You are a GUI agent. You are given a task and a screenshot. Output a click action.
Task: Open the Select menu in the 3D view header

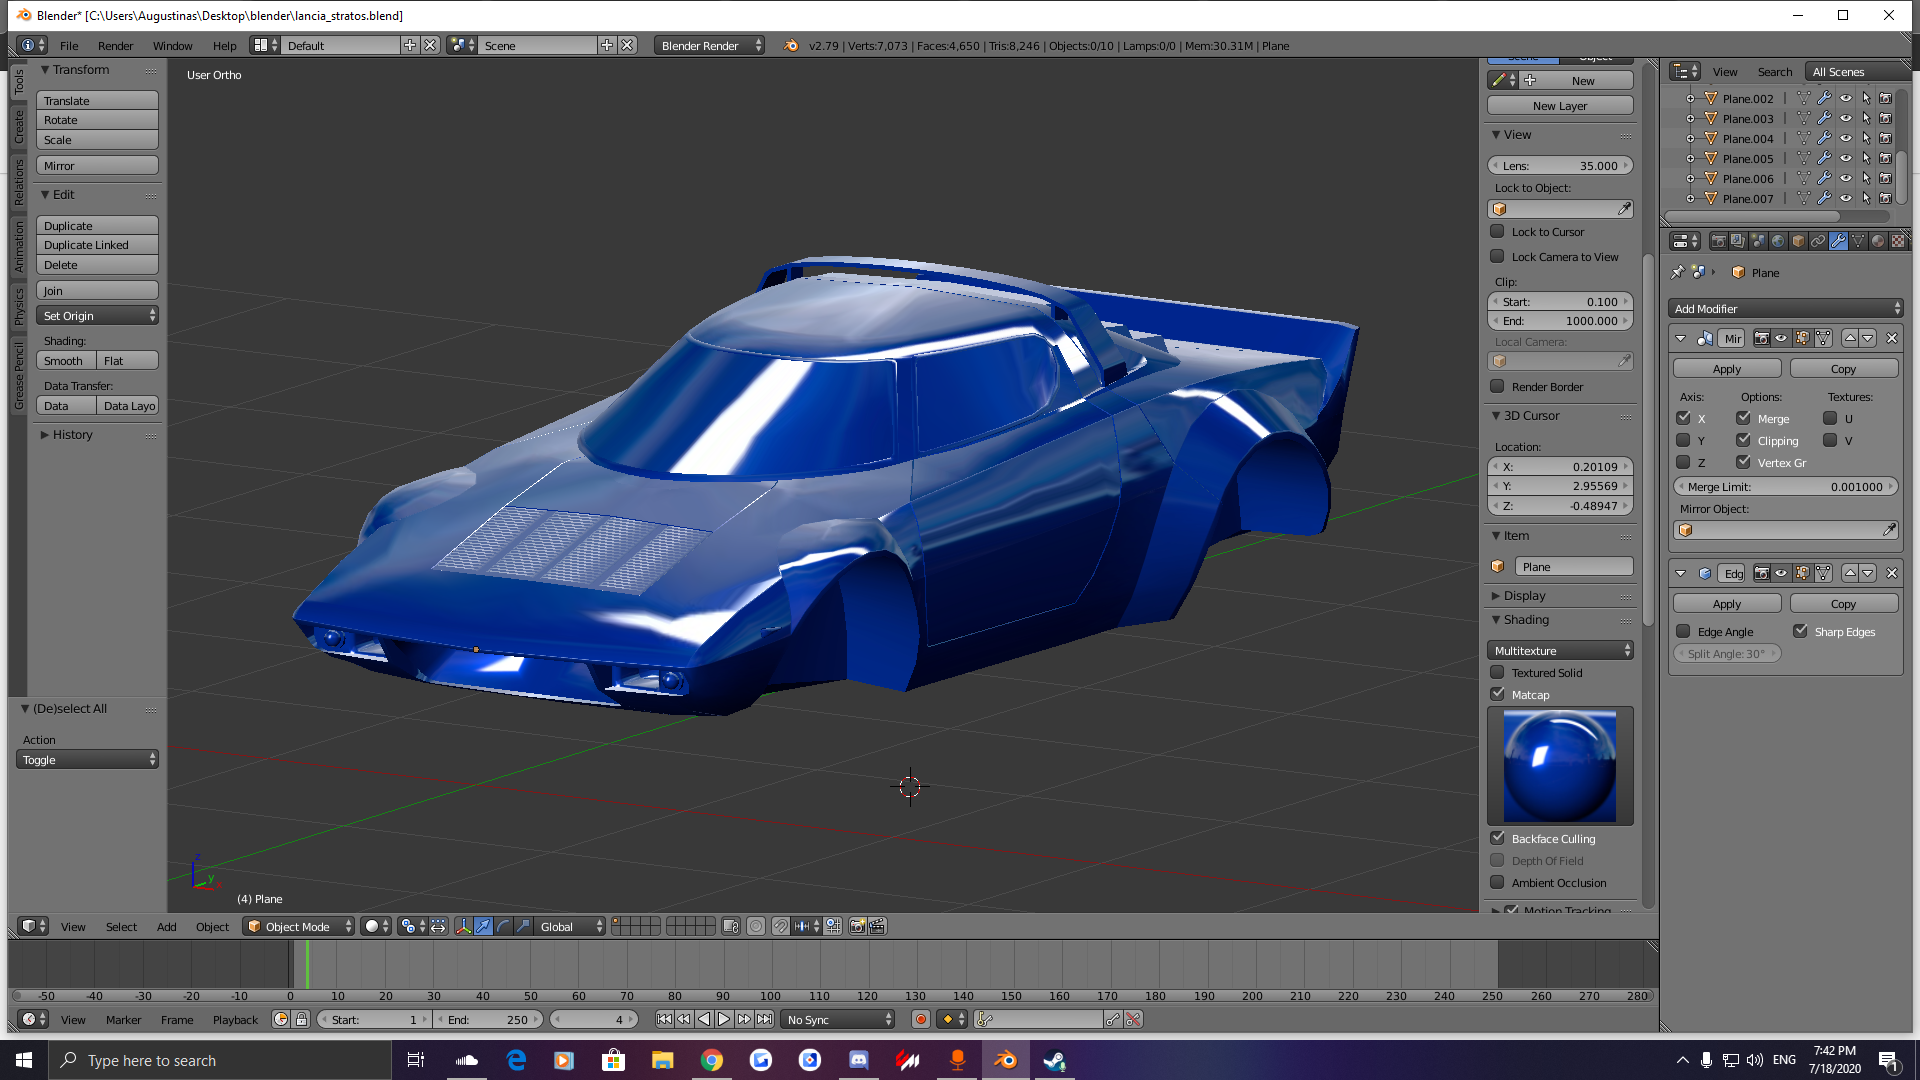pos(121,927)
